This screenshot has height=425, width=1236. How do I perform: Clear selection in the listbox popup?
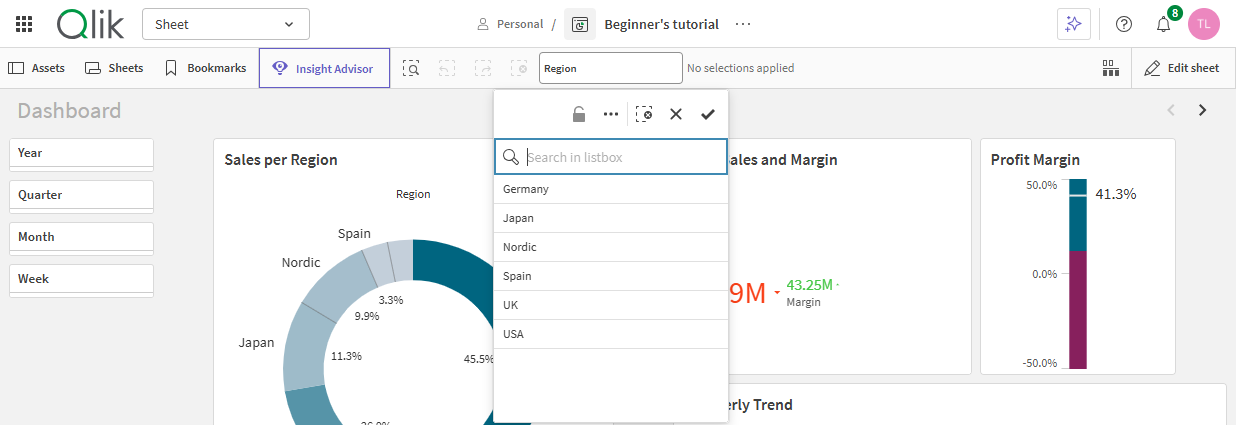(644, 114)
